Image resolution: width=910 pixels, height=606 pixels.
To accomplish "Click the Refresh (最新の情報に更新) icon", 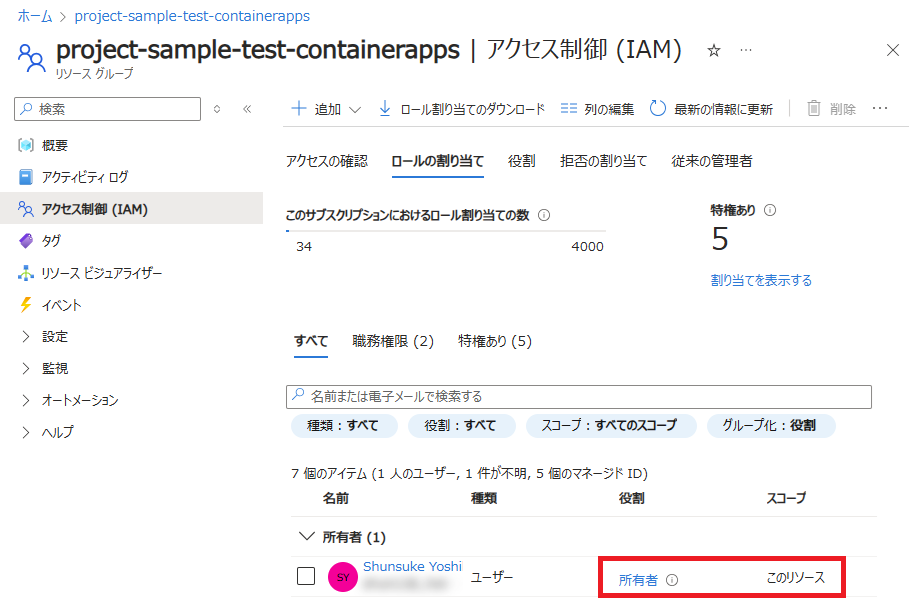I will tap(658, 109).
